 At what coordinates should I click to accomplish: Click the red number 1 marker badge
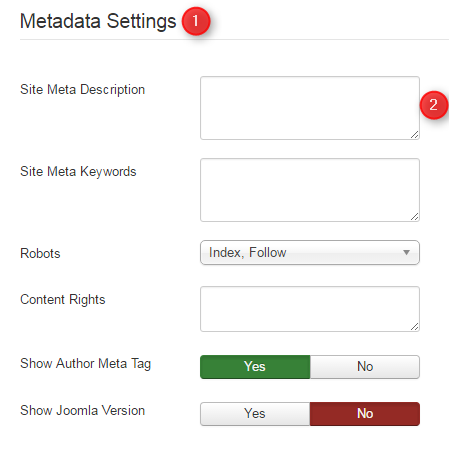(196, 21)
